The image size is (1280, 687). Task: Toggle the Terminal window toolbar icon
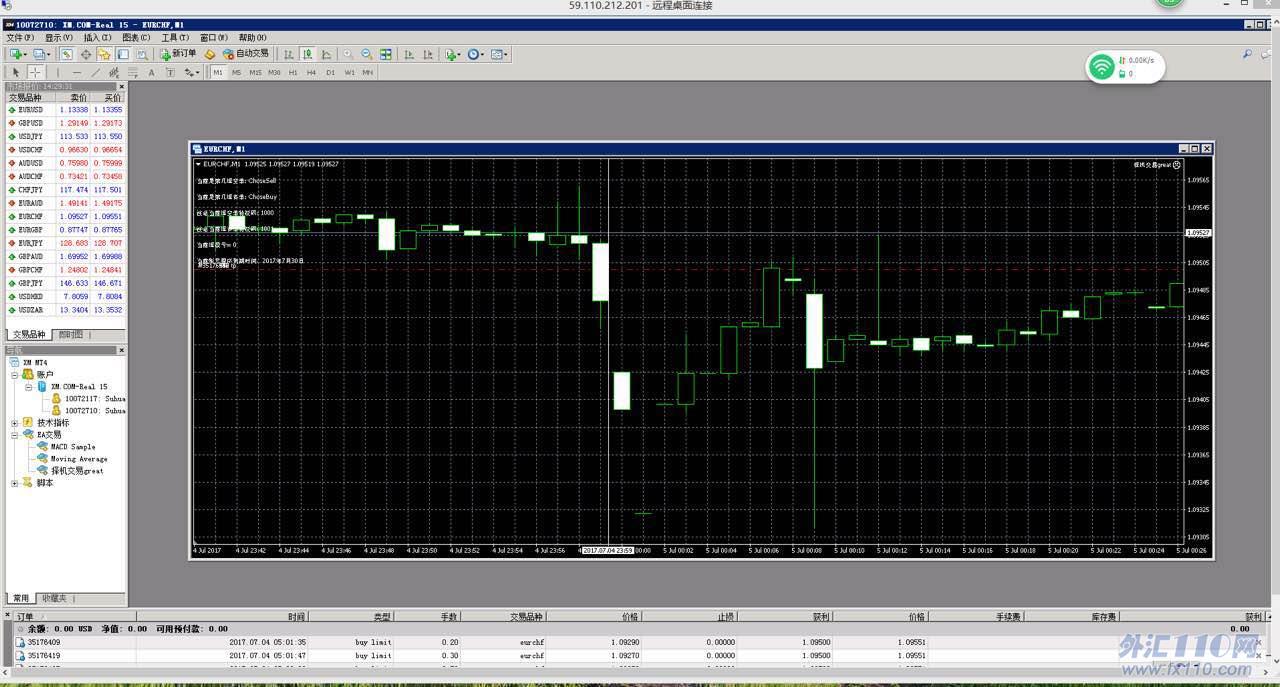123,54
